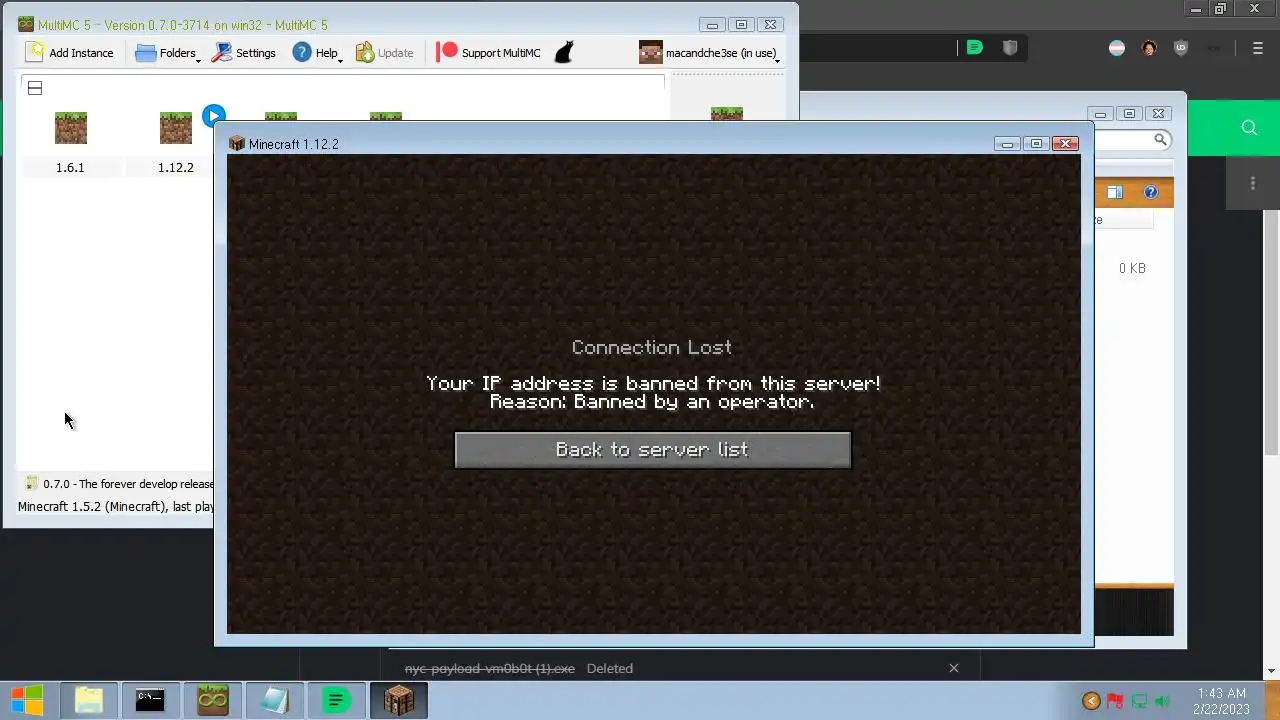Click the volume speaker tray icon
The height and width of the screenshot is (720, 1280).
click(x=1162, y=701)
